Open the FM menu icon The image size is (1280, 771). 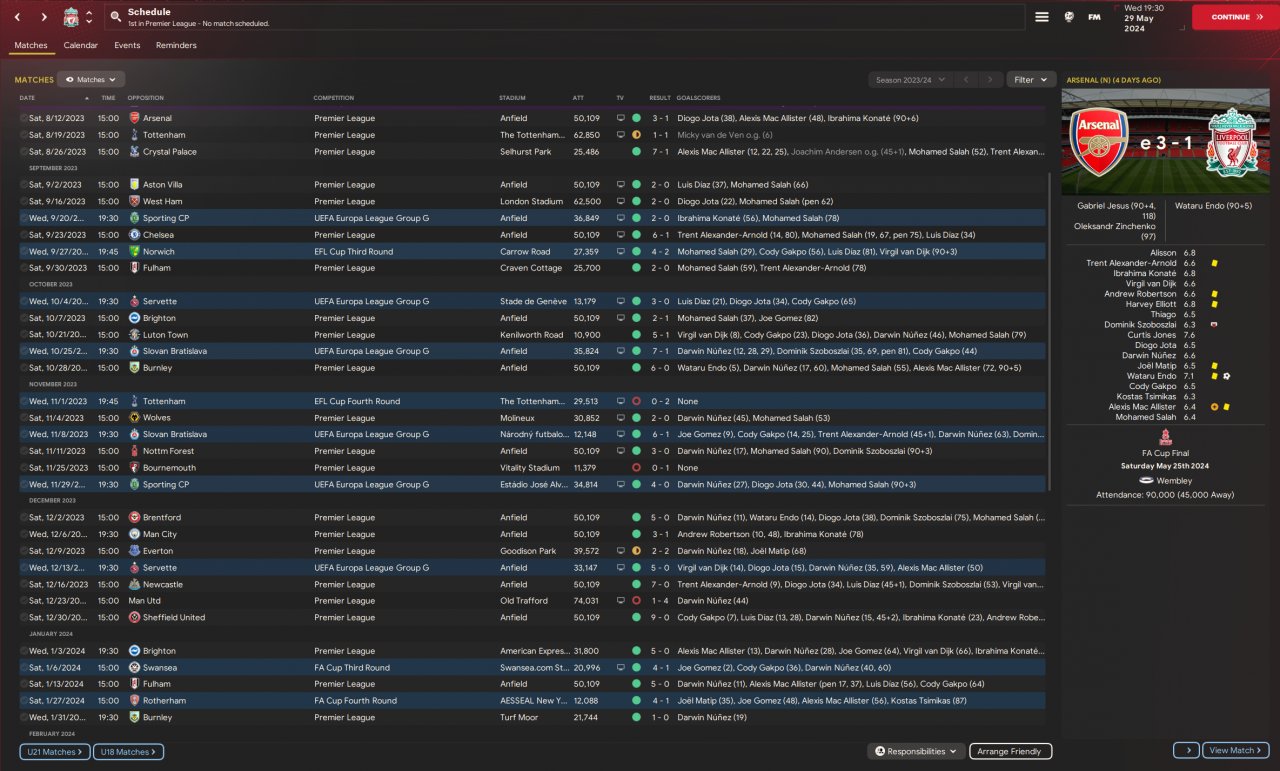pyautogui.click(x=1095, y=17)
